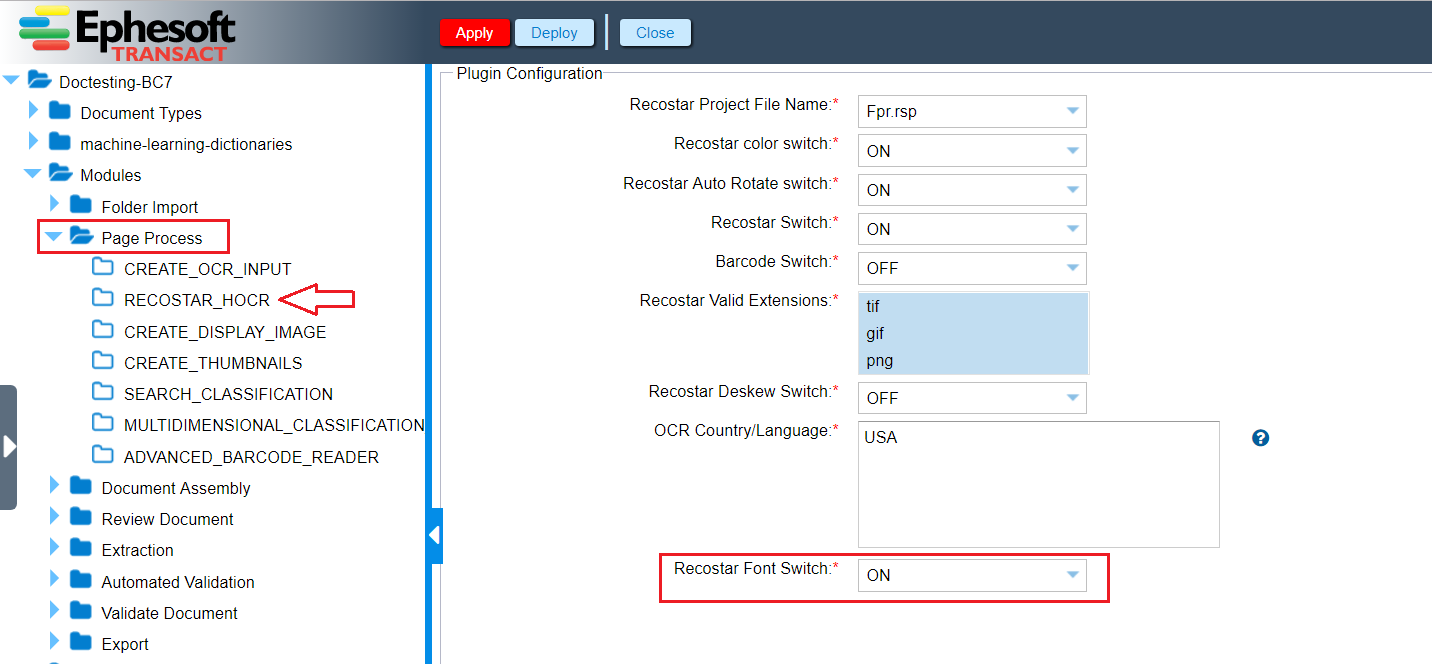
Task: Open the Recostar Auto Rotate switch dropdown
Action: tap(972, 190)
